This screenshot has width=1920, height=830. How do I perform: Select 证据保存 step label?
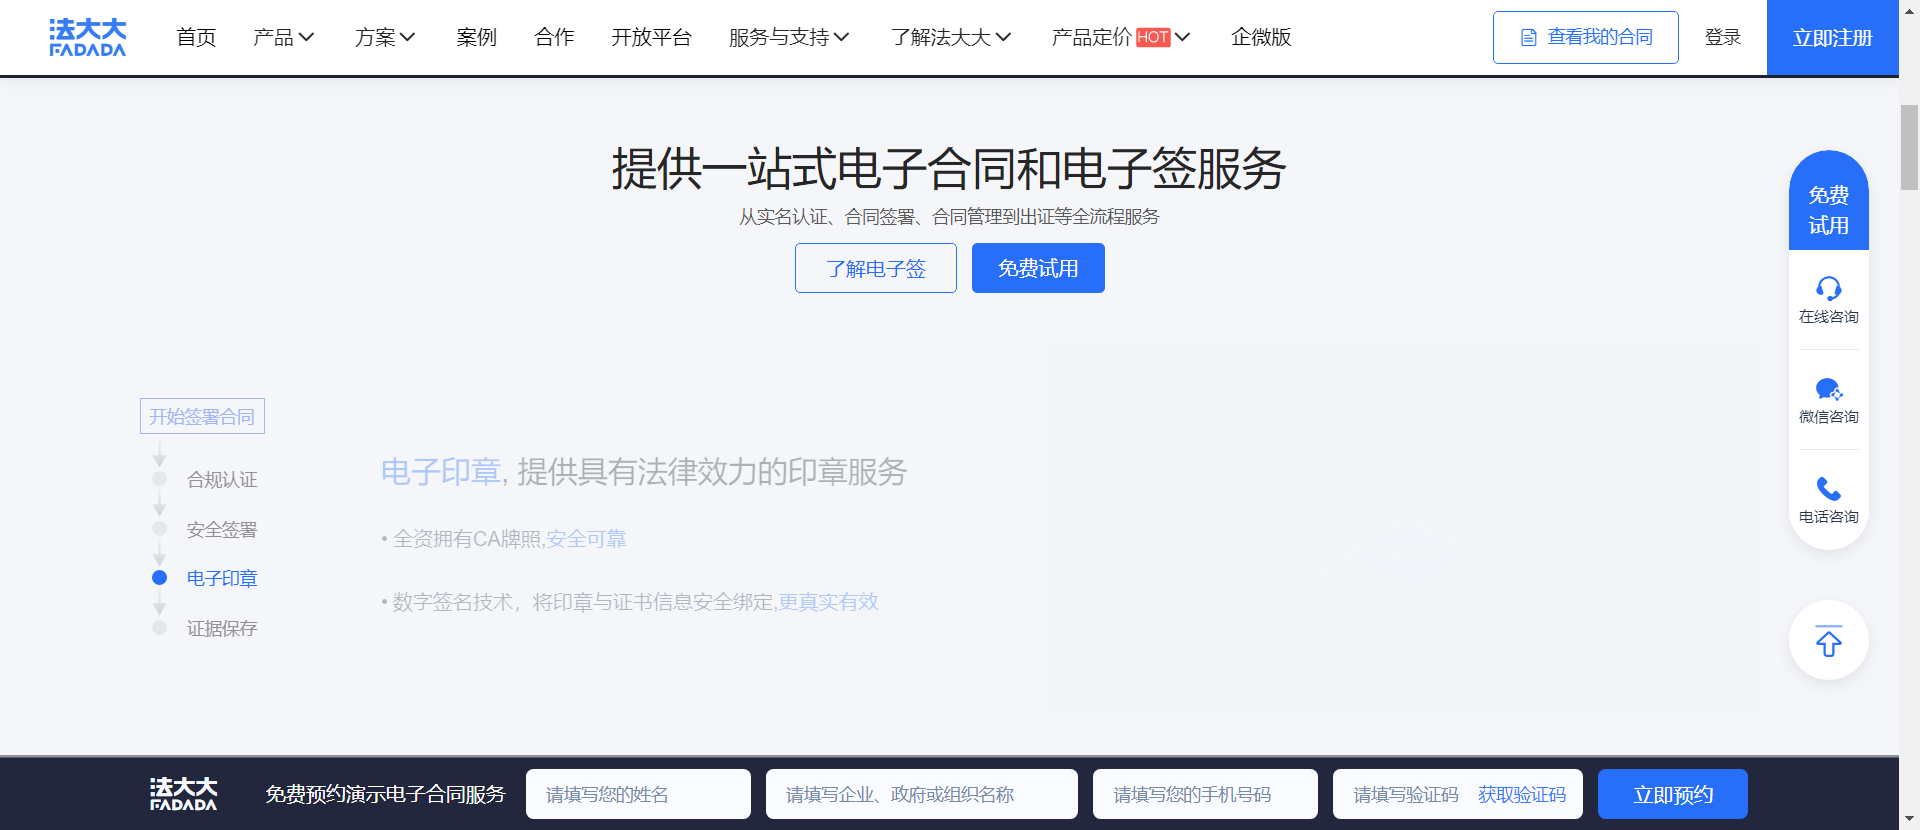[222, 628]
